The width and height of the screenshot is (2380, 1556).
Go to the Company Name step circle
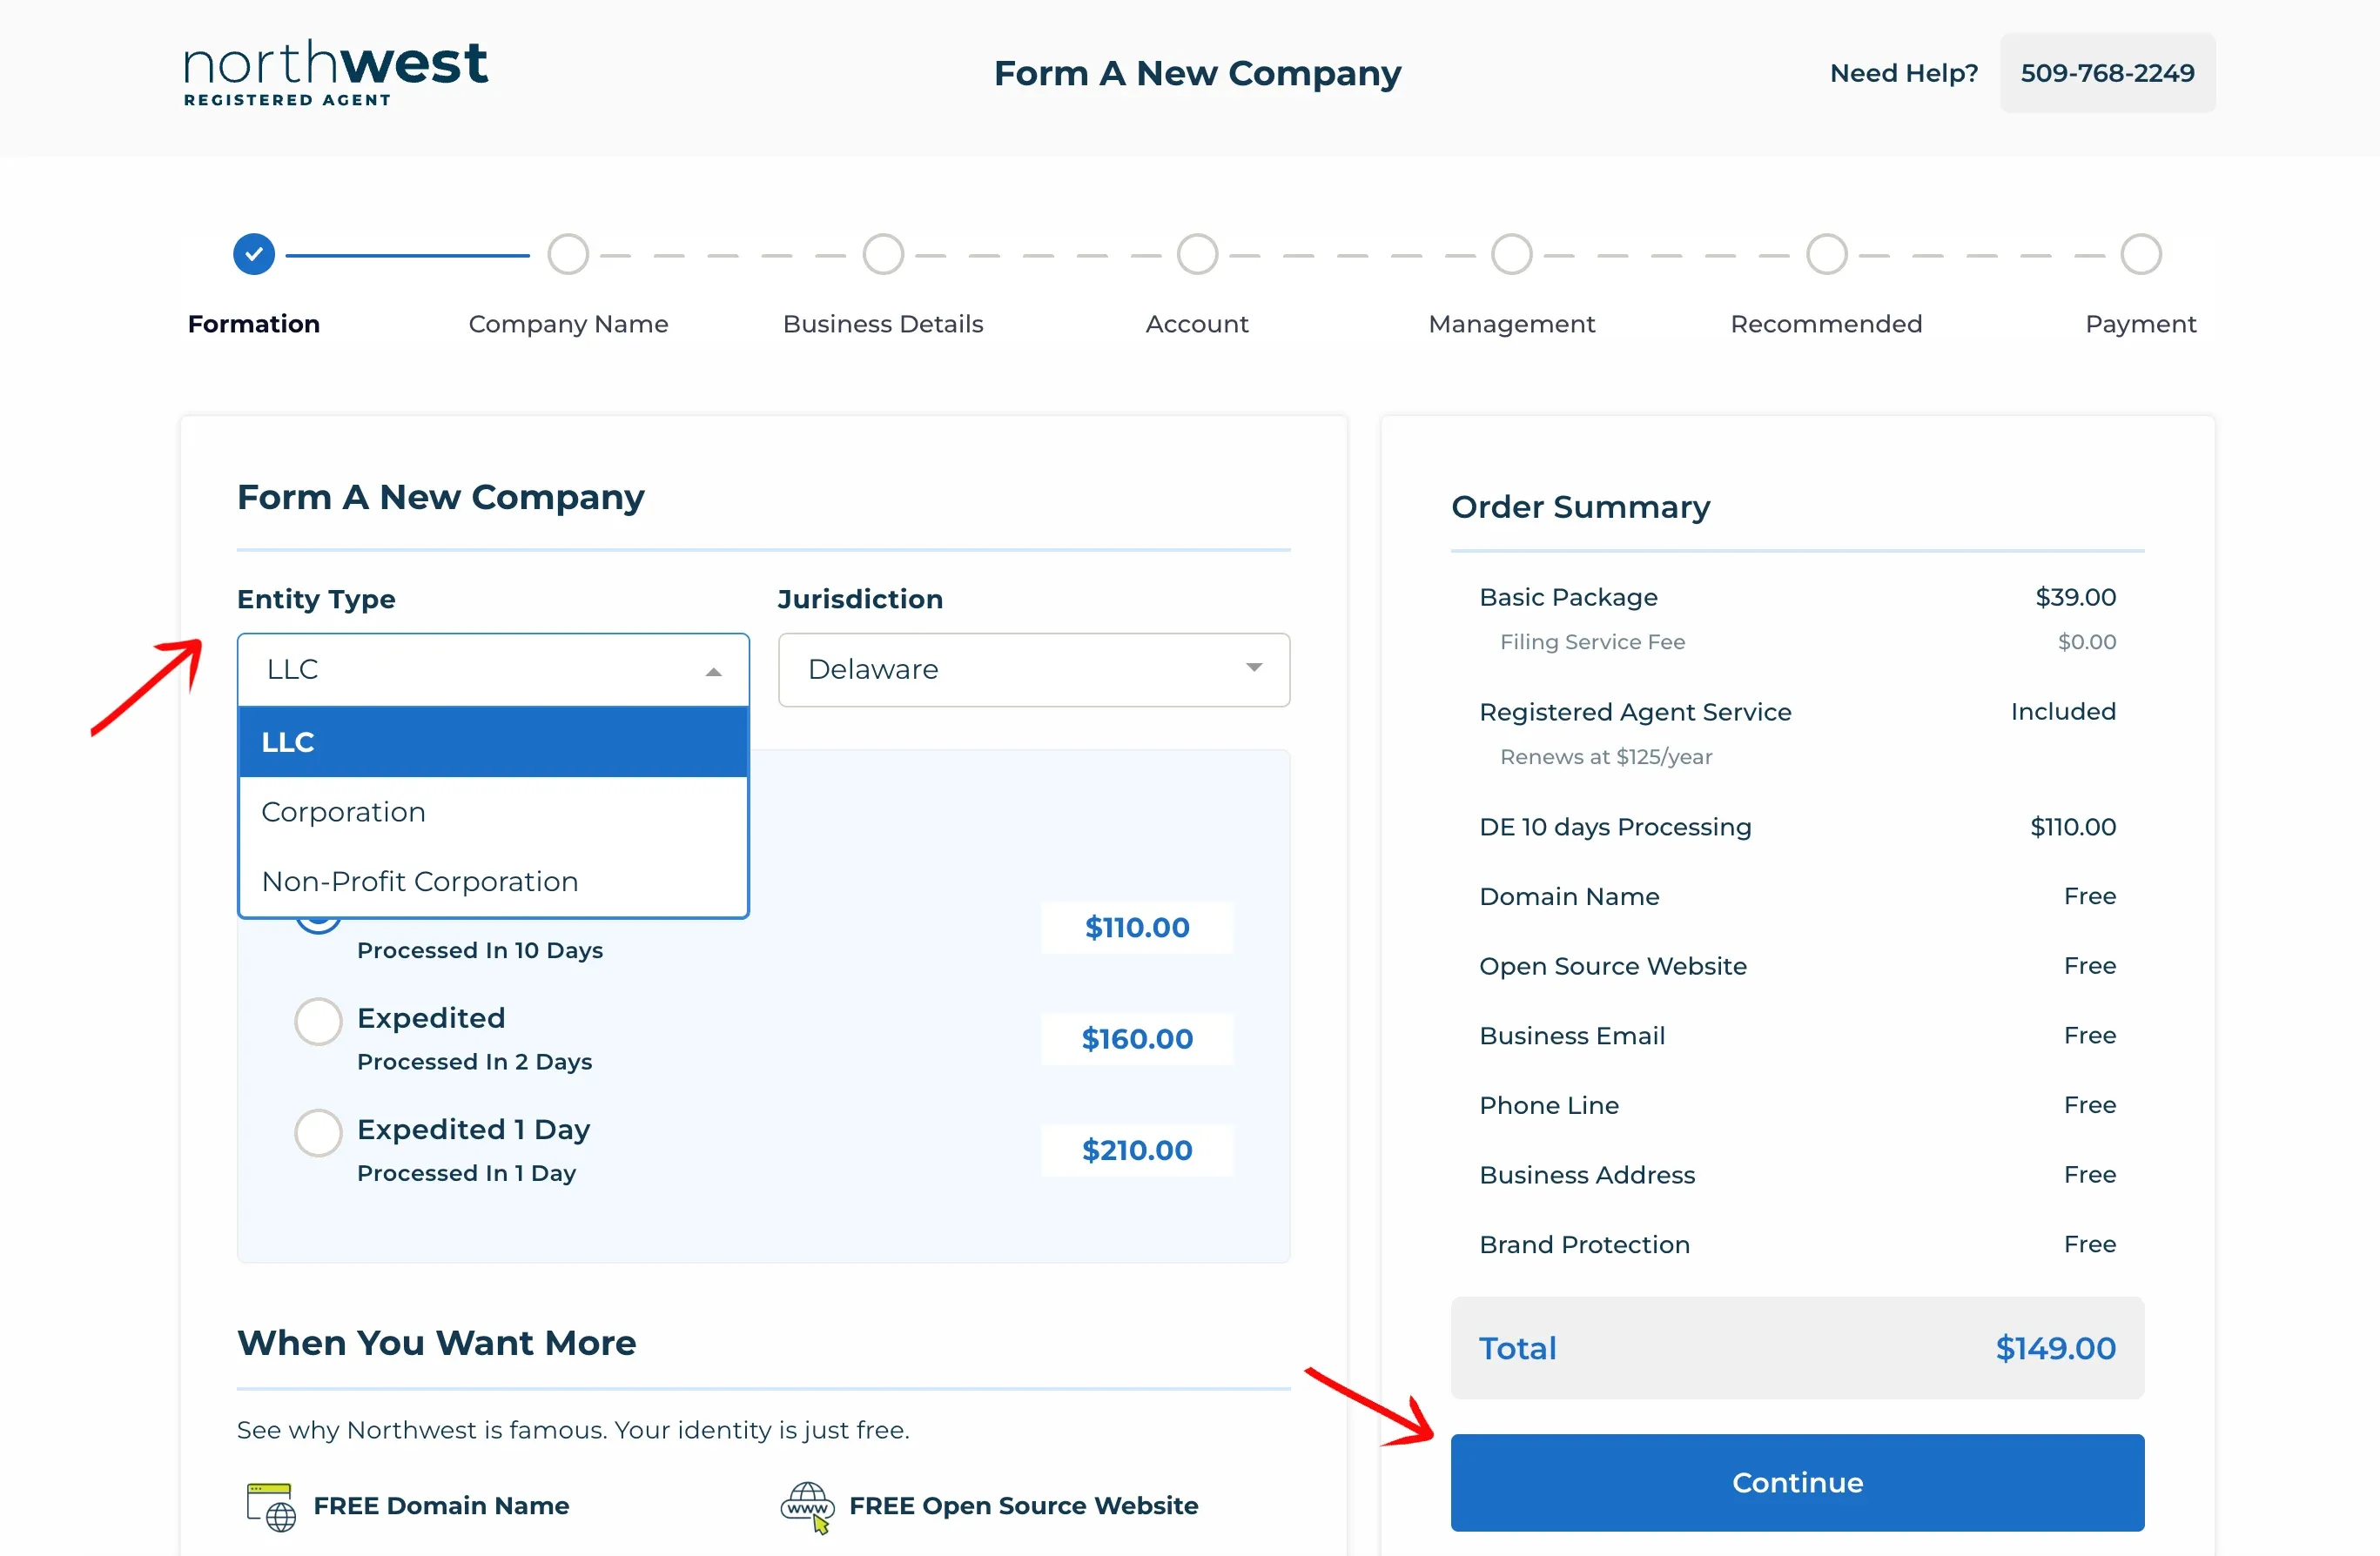568,254
